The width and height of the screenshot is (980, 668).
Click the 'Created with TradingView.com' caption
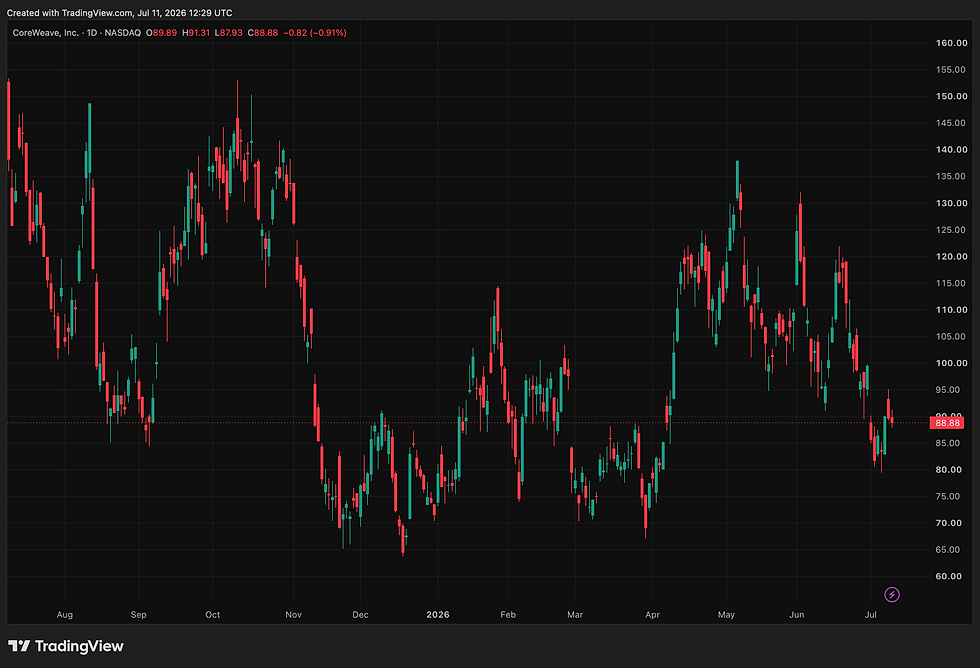70,12
